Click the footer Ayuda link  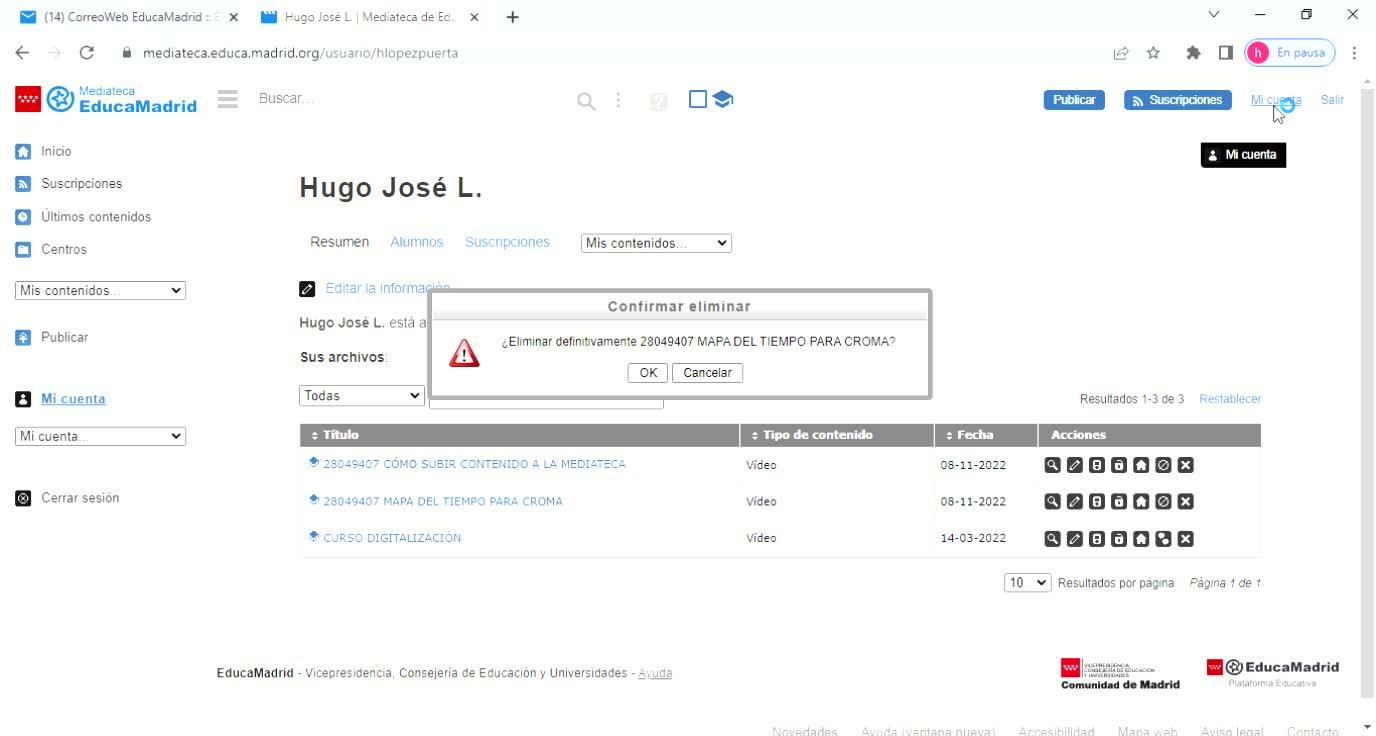(x=655, y=673)
